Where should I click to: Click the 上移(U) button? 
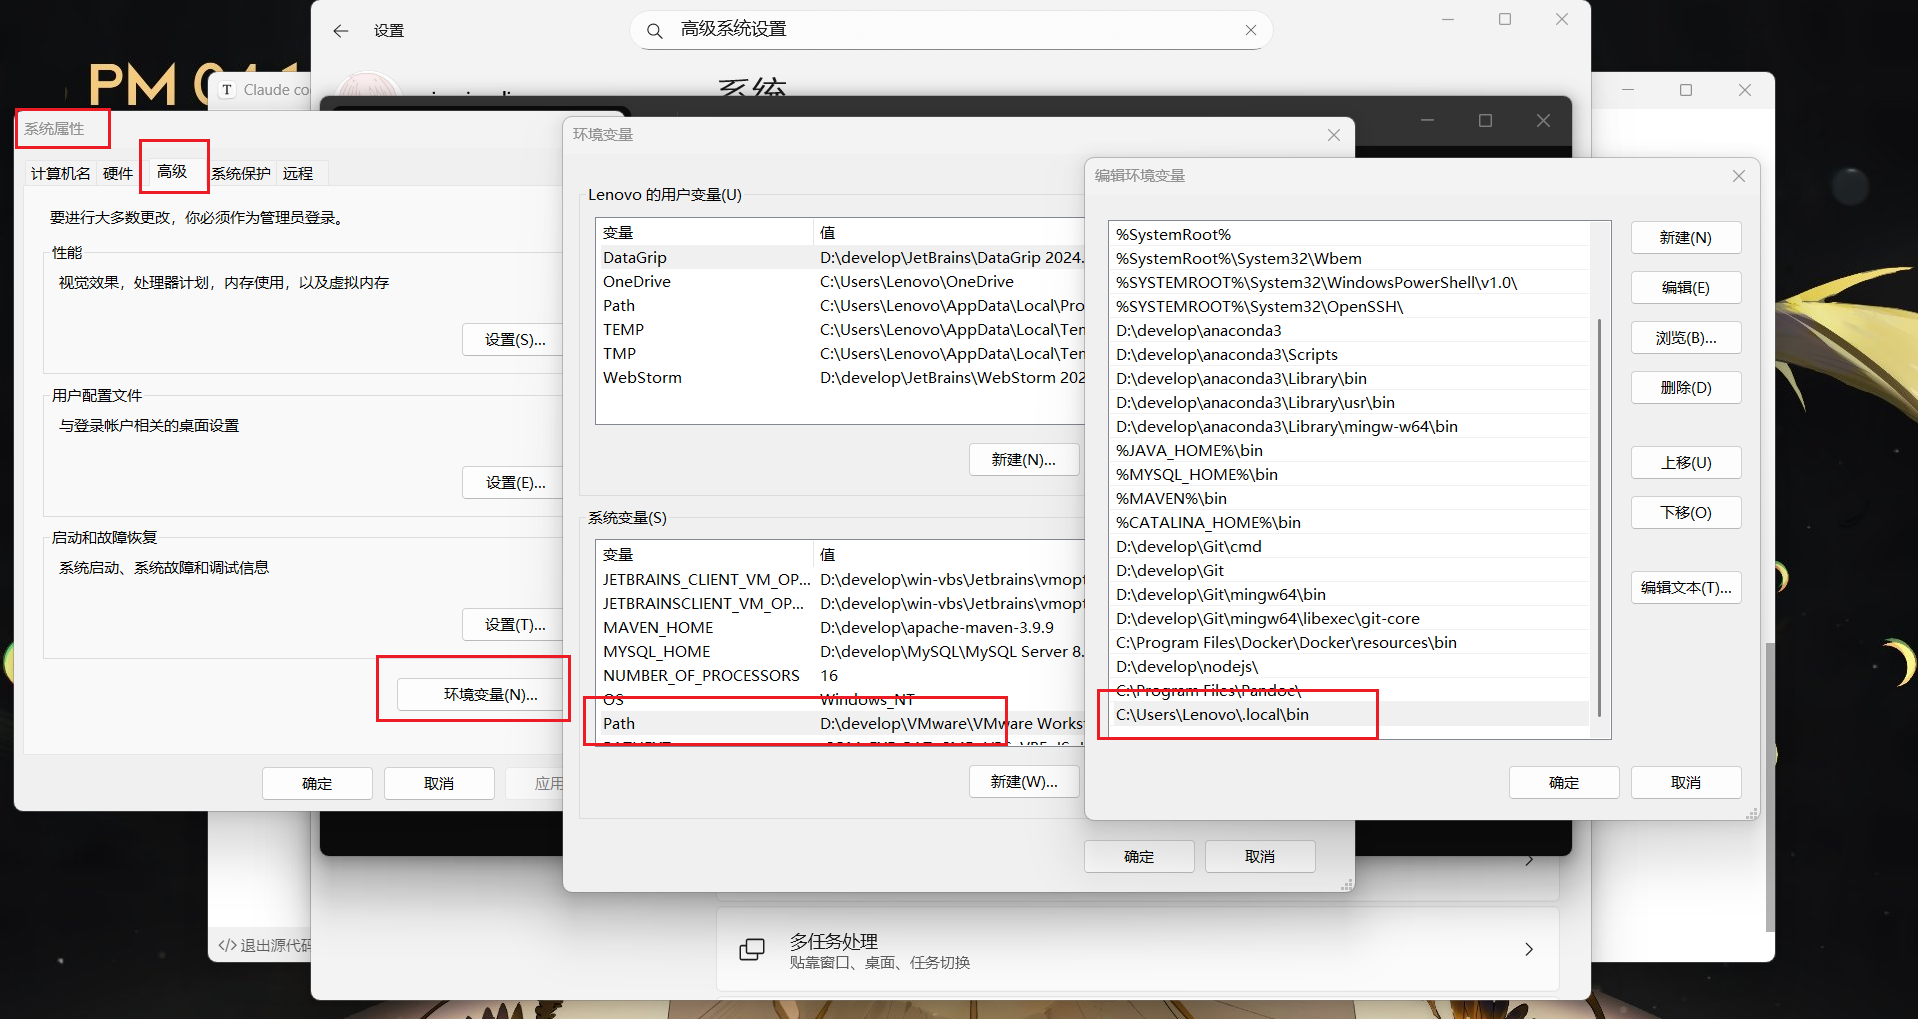click(x=1686, y=463)
